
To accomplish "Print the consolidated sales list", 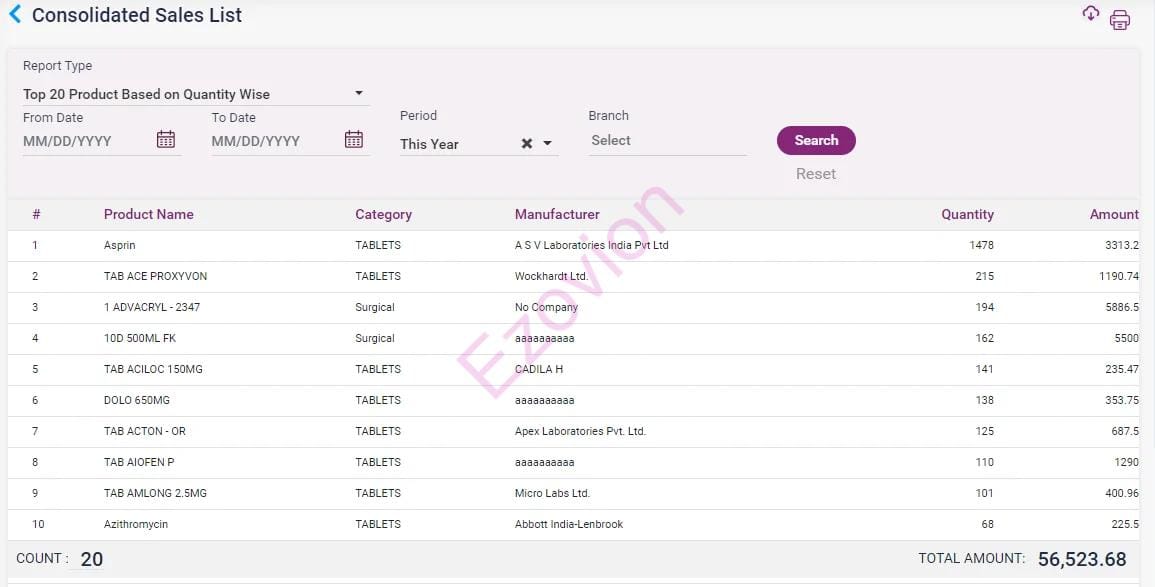I will (1120, 20).
